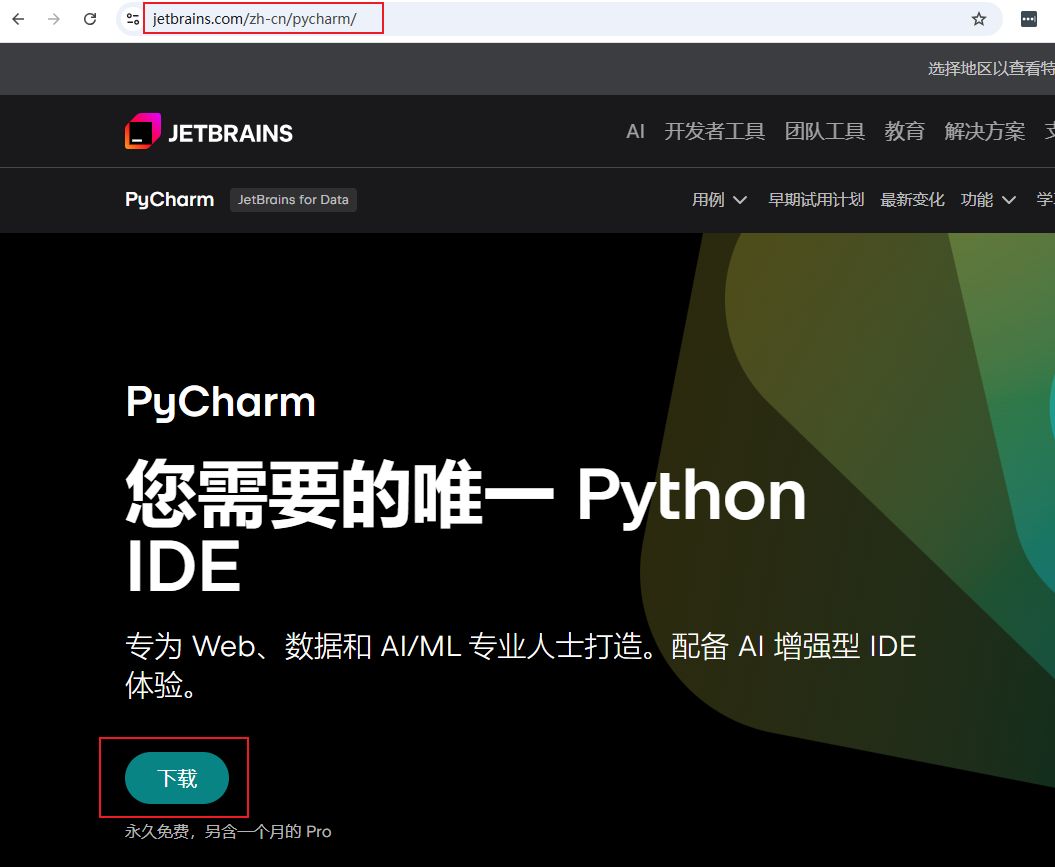Open the 最新变化 link

tap(911, 199)
